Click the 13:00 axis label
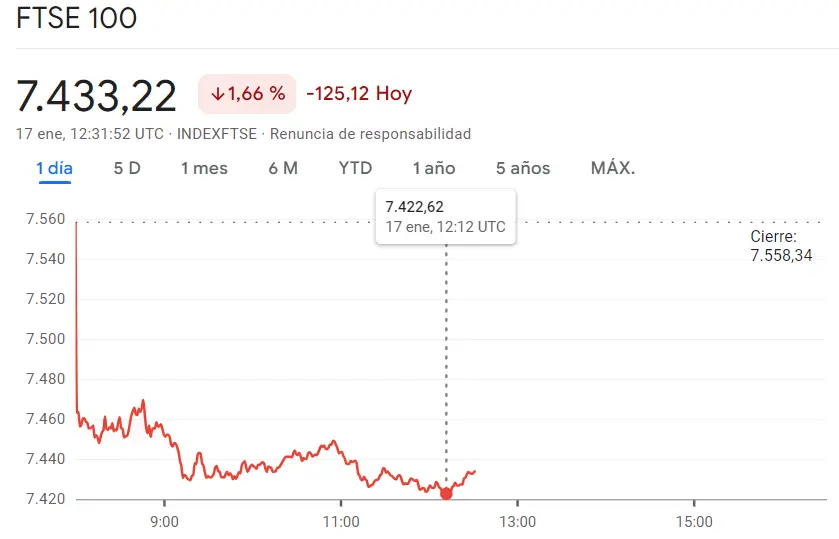This screenshot has height=539, width=839. click(x=517, y=521)
